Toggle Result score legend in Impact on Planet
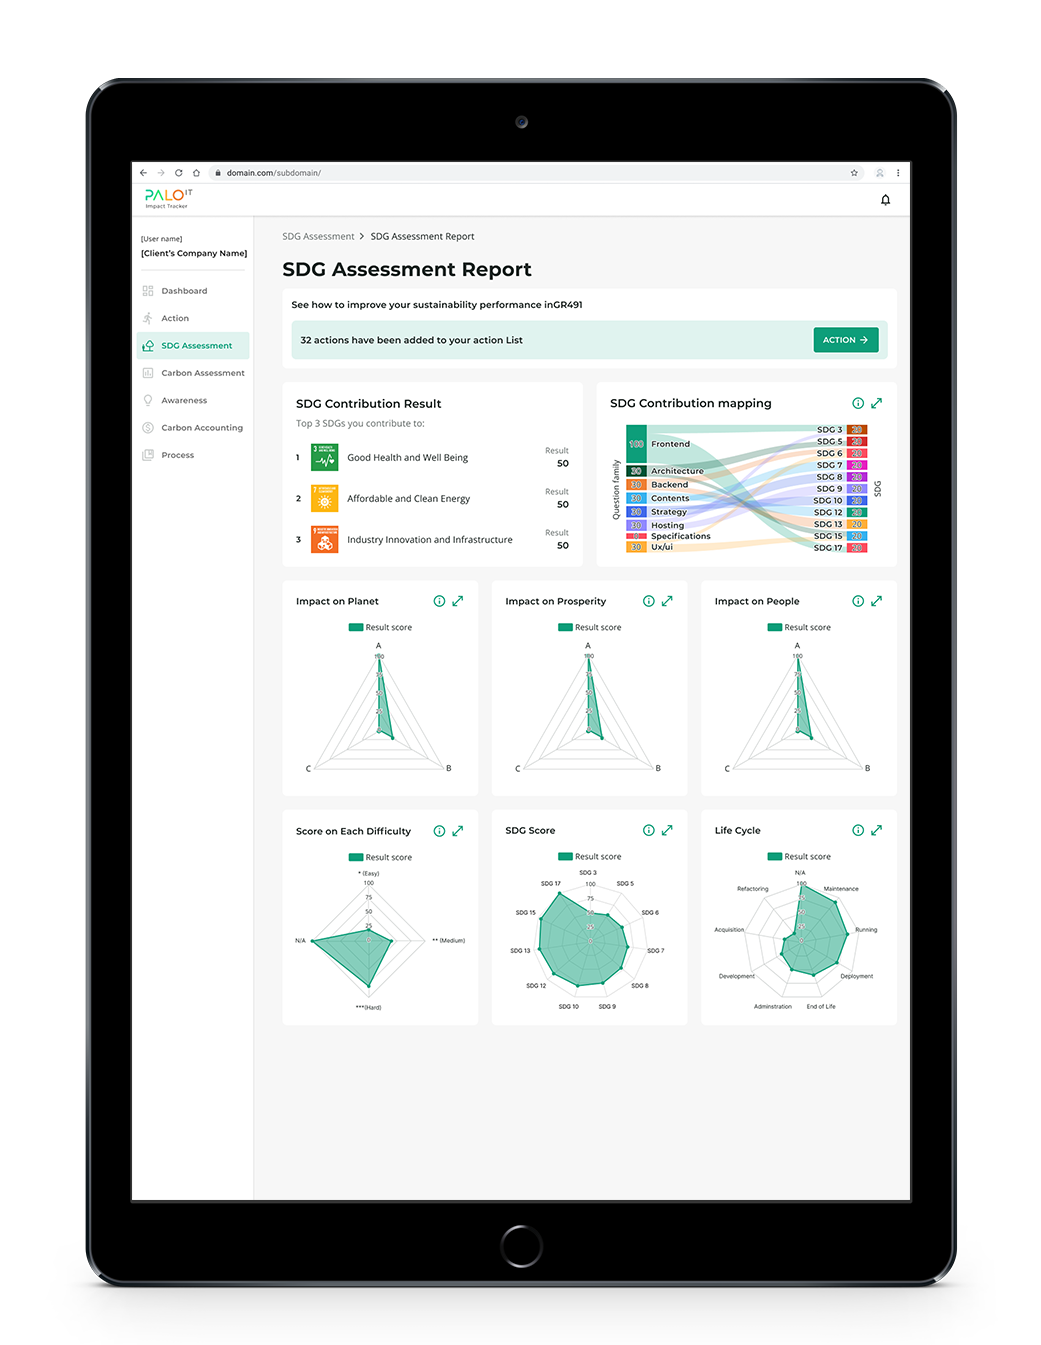Viewport: 1041px width, 1345px height. pyautogui.click(x=380, y=628)
